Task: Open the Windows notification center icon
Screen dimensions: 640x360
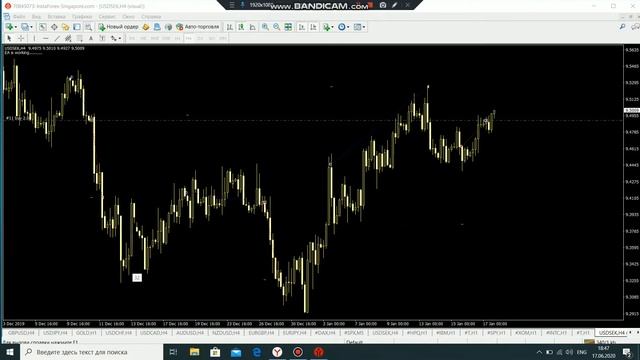Action: (627, 352)
